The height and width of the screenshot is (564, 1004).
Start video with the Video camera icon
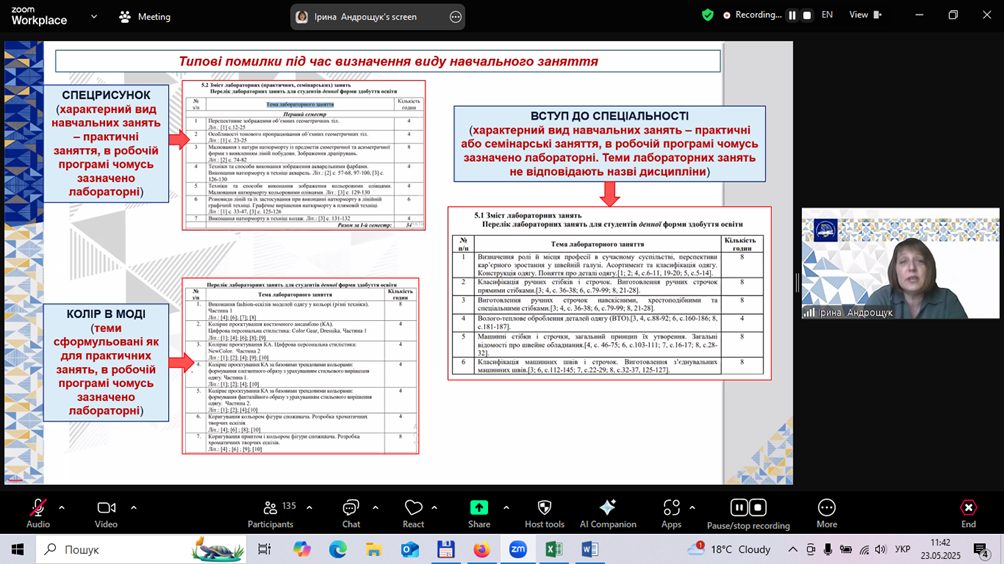tap(106, 508)
